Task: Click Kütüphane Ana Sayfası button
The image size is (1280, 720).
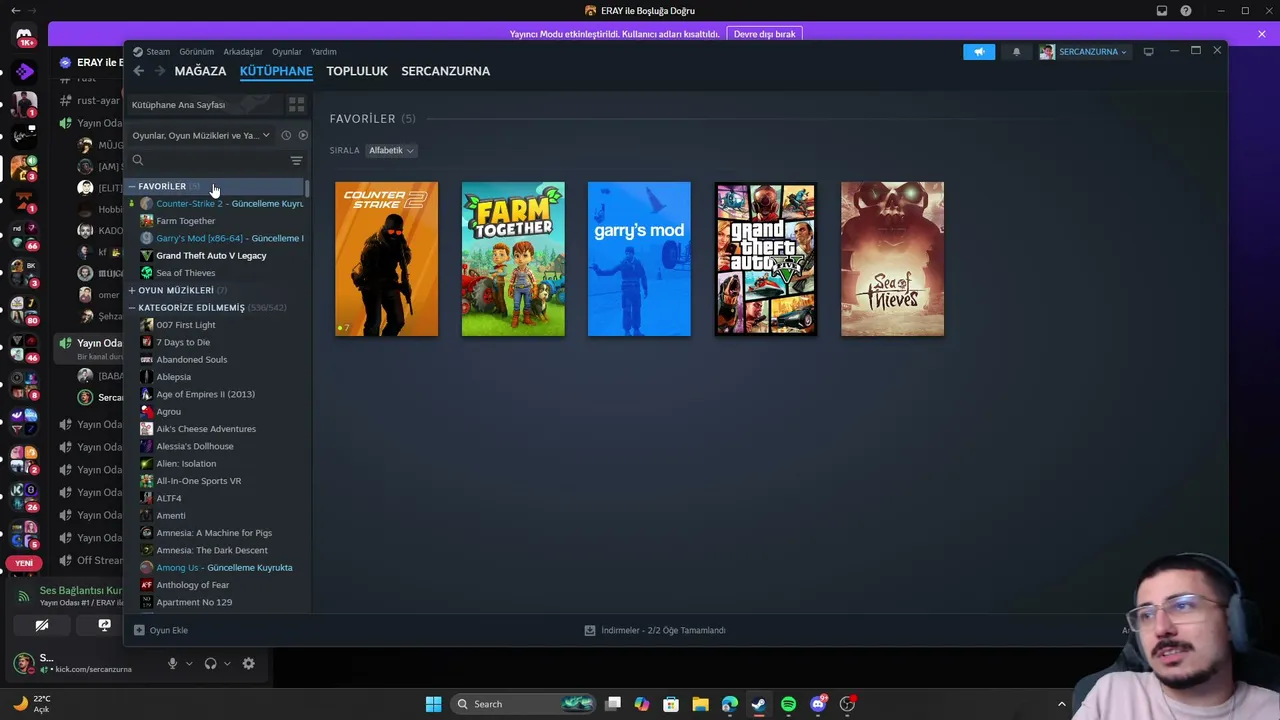Action: pyautogui.click(x=203, y=104)
